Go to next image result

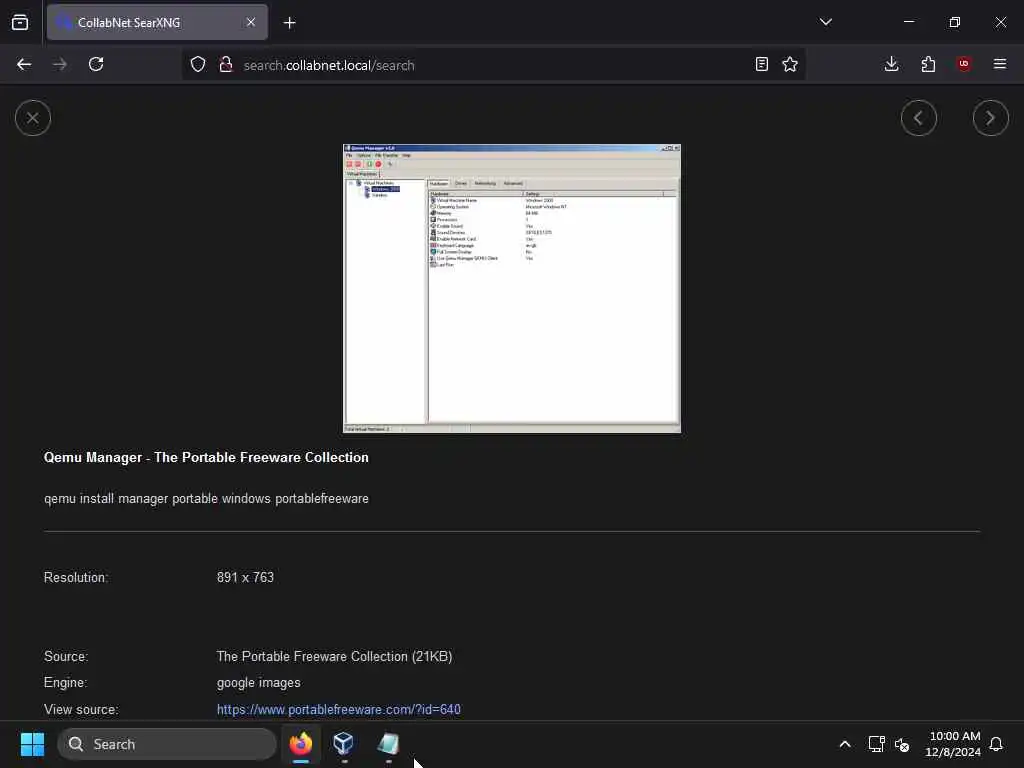[x=990, y=118]
